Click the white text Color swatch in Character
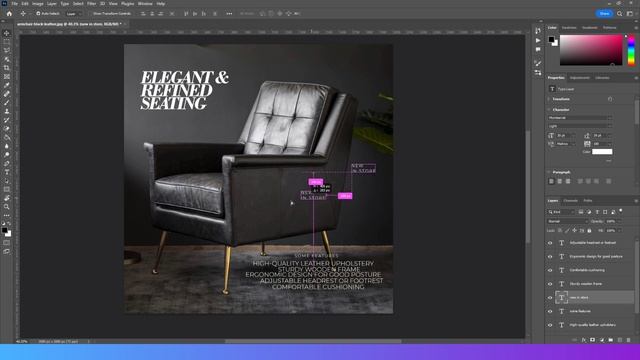This screenshot has height=360, width=640. click(602, 152)
